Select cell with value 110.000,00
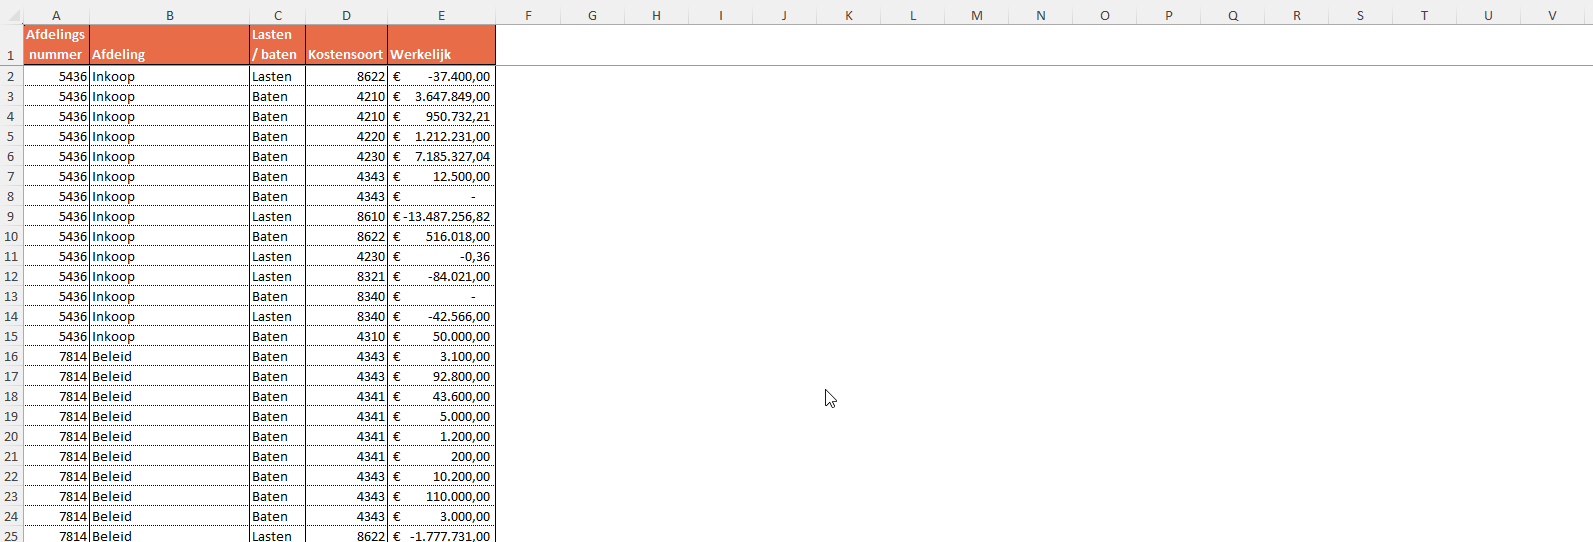The image size is (1593, 542). click(441, 496)
